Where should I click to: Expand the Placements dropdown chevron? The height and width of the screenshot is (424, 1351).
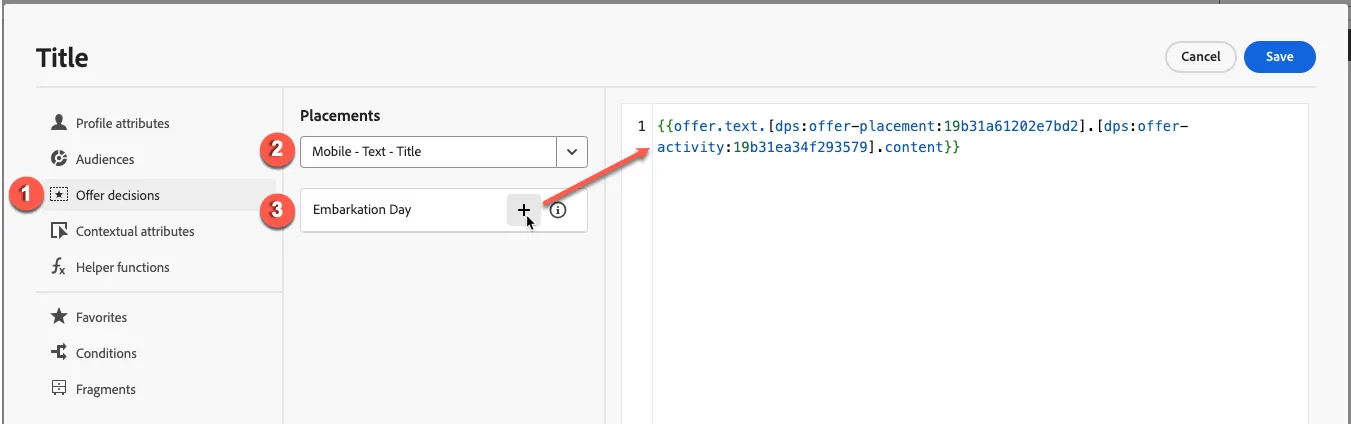click(572, 152)
